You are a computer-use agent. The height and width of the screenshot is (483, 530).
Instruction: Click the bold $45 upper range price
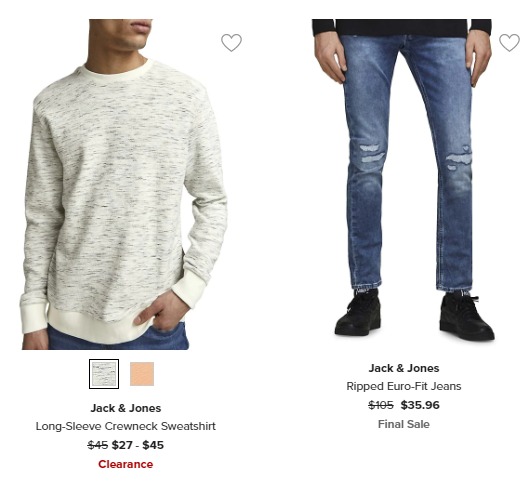[x=153, y=445]
